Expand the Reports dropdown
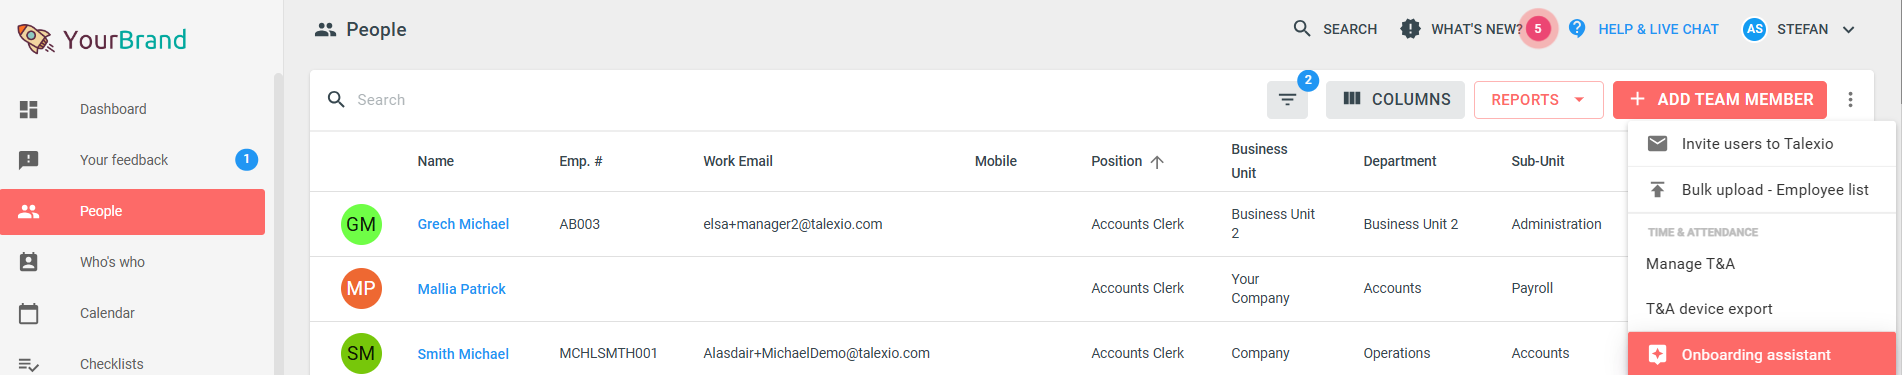Image resolution: width=1902 pixels, height=375 pixels. pos(1538,100)
